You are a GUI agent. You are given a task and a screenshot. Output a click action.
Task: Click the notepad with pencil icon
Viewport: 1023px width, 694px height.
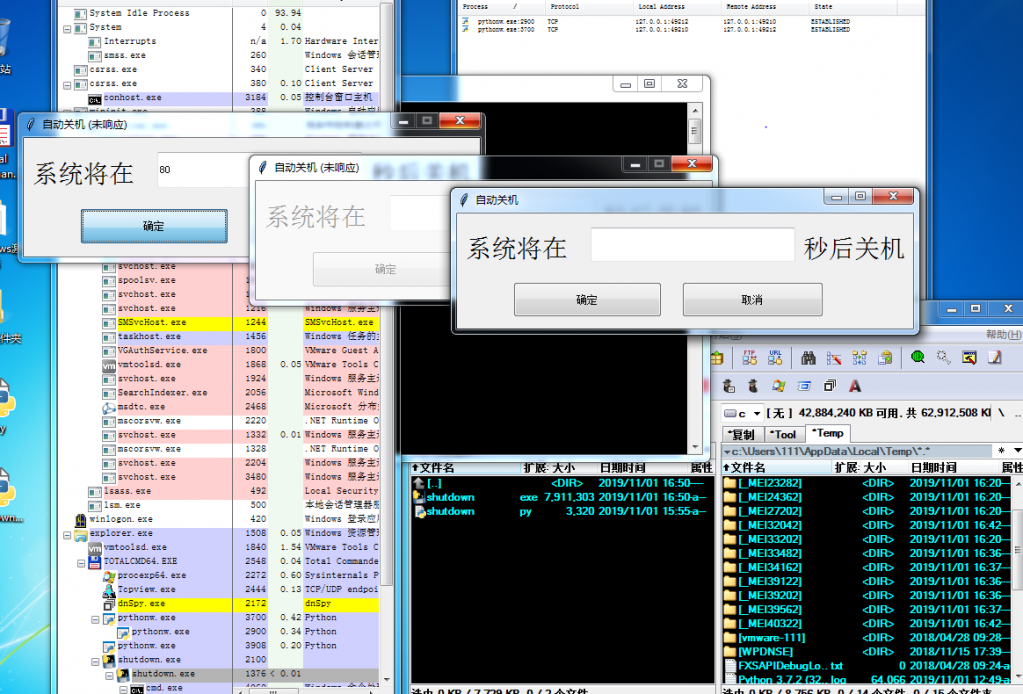pyautogui.click(x=994, y=357)
